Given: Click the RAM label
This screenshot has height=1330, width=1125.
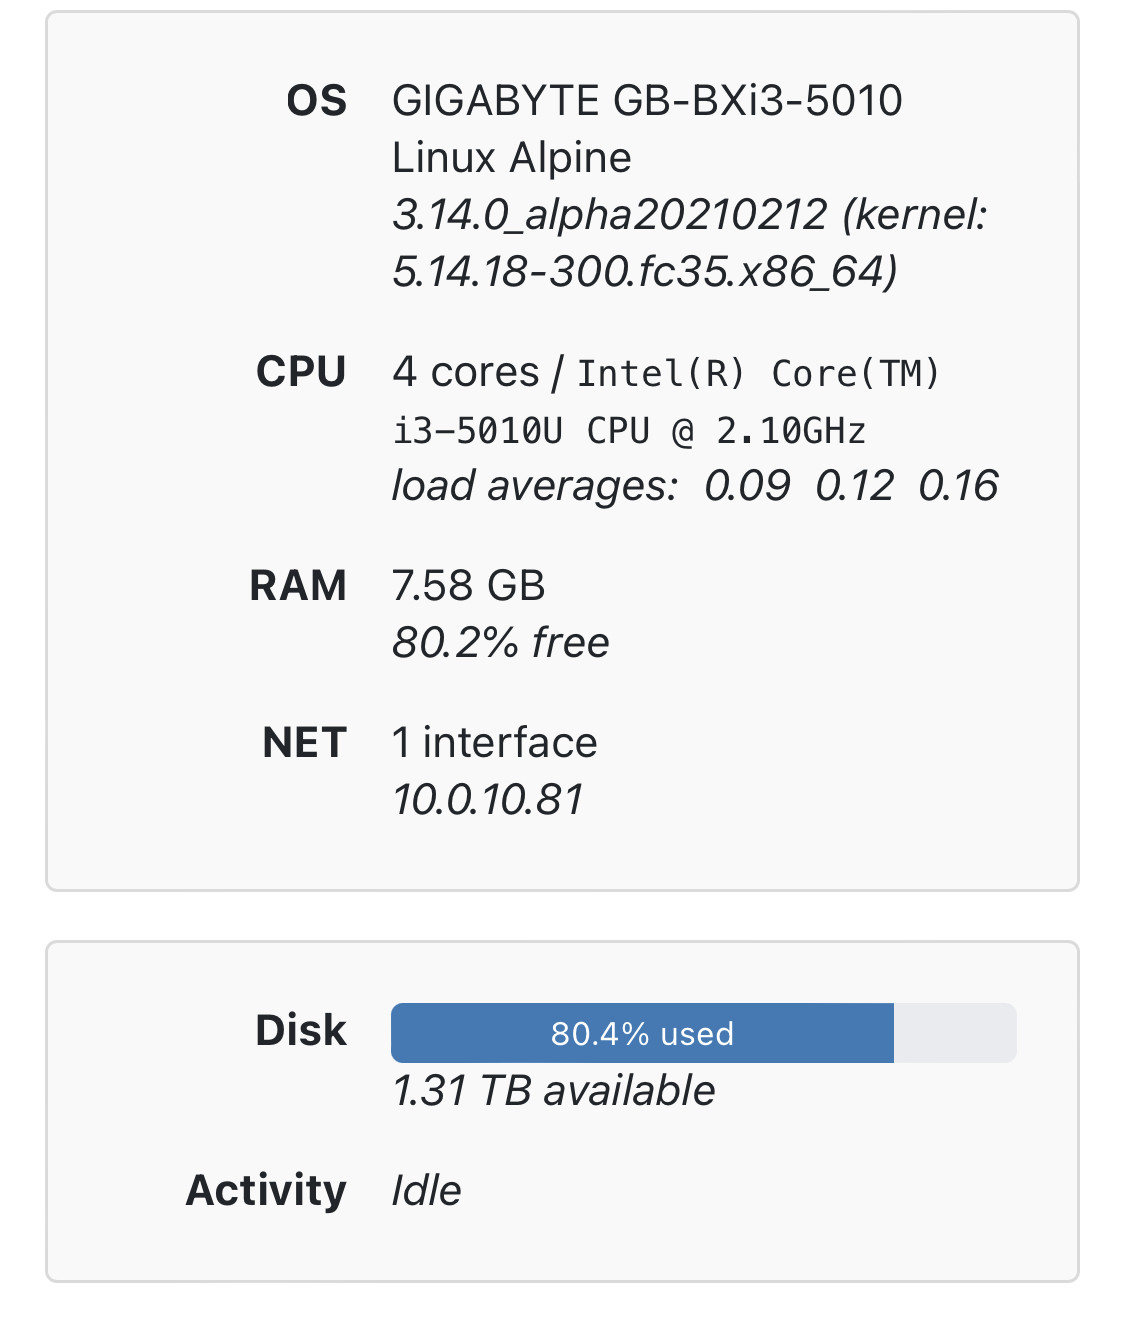Looking at the screenshot, I should [298, 586].
